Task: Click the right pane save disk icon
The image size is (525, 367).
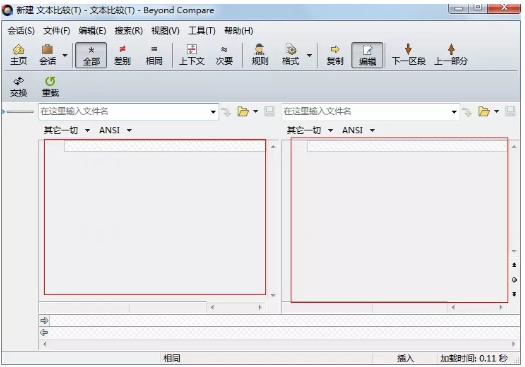Action: click(510, 111)
